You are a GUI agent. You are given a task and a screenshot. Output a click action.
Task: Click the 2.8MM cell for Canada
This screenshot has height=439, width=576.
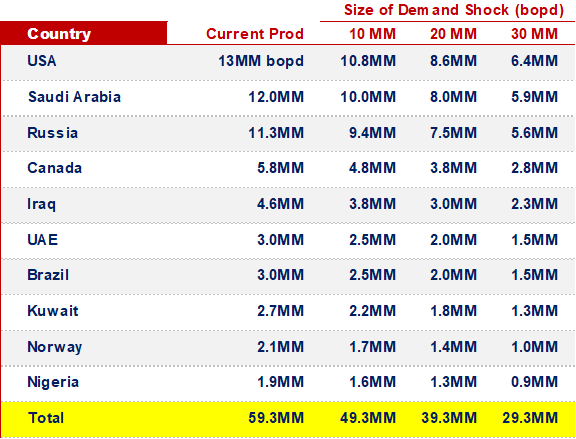(534, 168)
